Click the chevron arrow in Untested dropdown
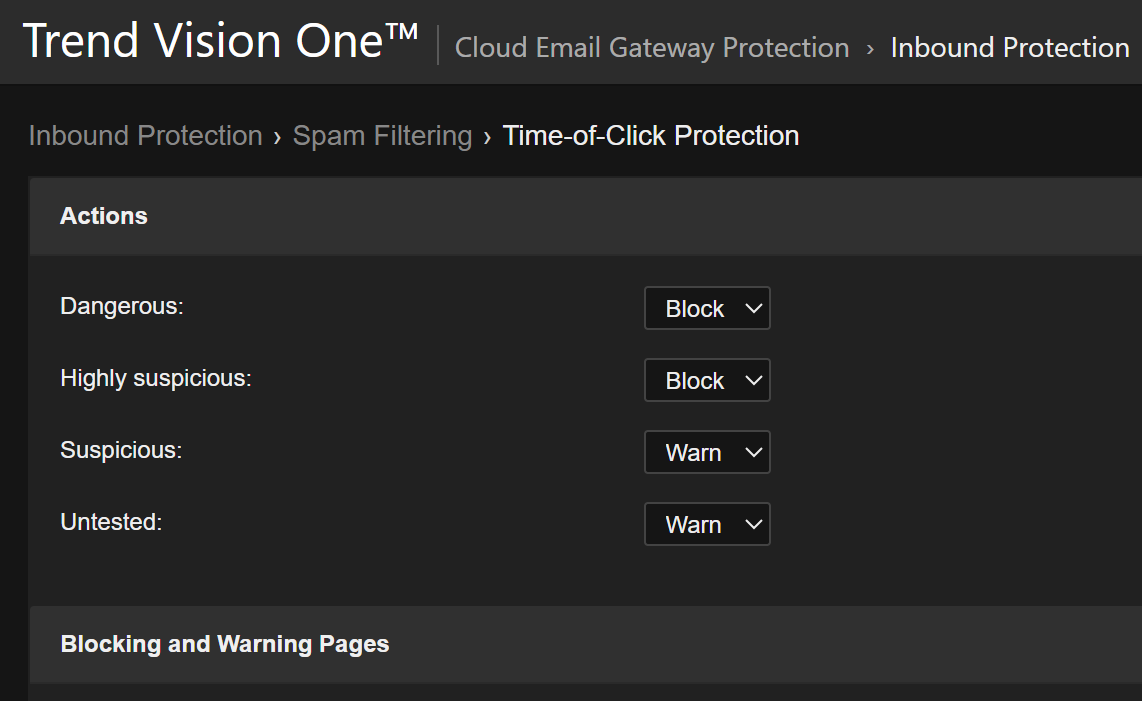This screenshot has width=1142, height=701. 754,525
